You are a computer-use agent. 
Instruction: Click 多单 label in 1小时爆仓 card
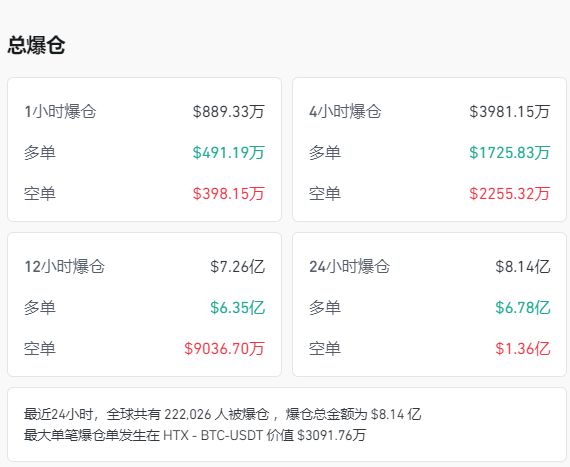[40, 152]
